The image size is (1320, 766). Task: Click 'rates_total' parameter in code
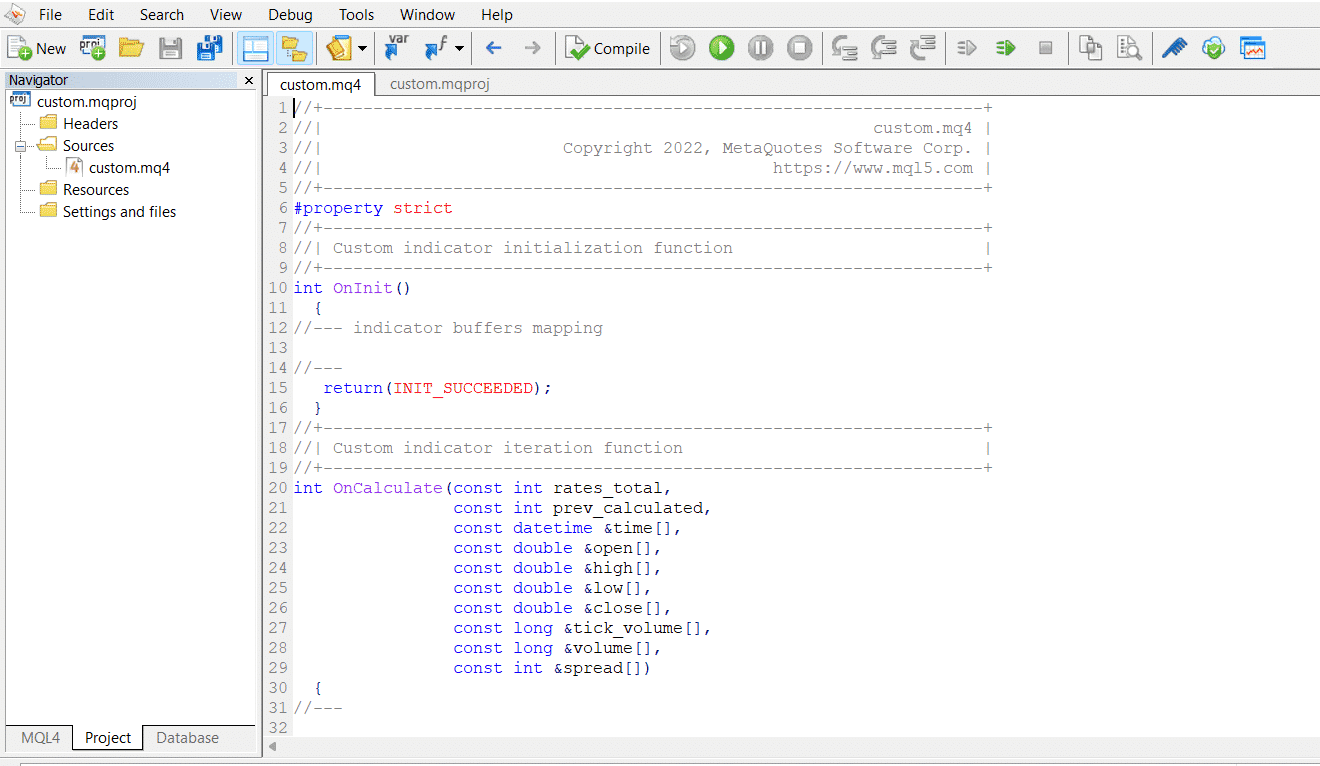coord(607,488)
